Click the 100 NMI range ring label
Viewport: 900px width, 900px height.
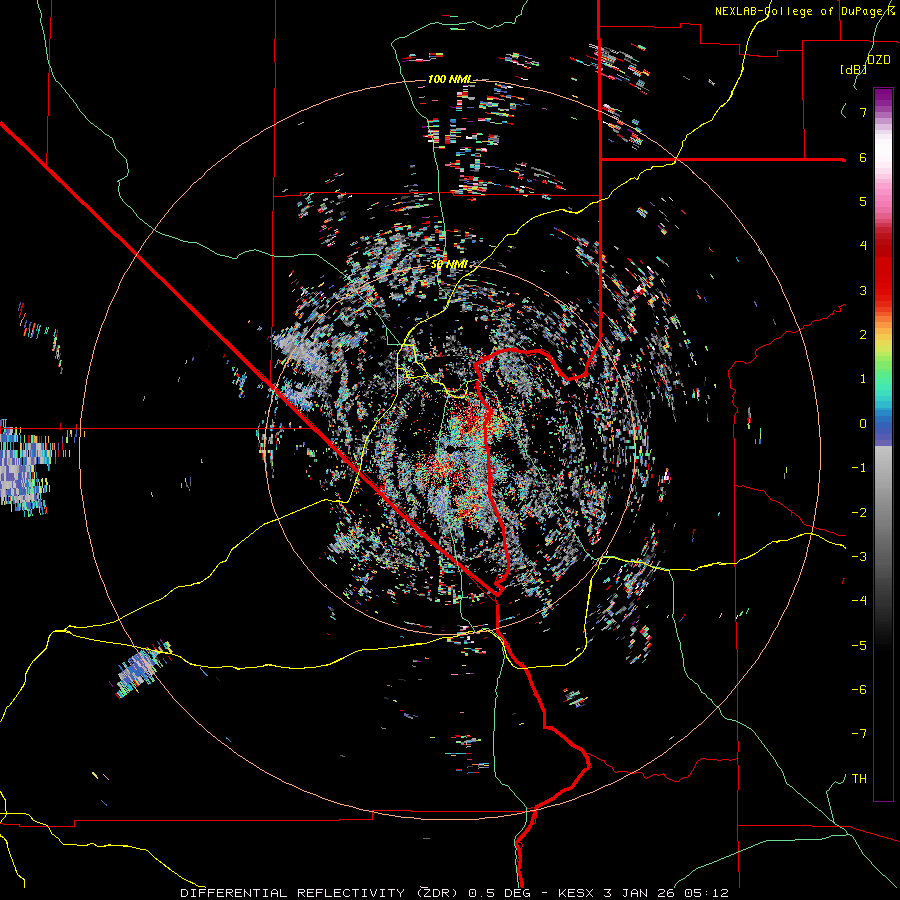(x=450, y=79)
